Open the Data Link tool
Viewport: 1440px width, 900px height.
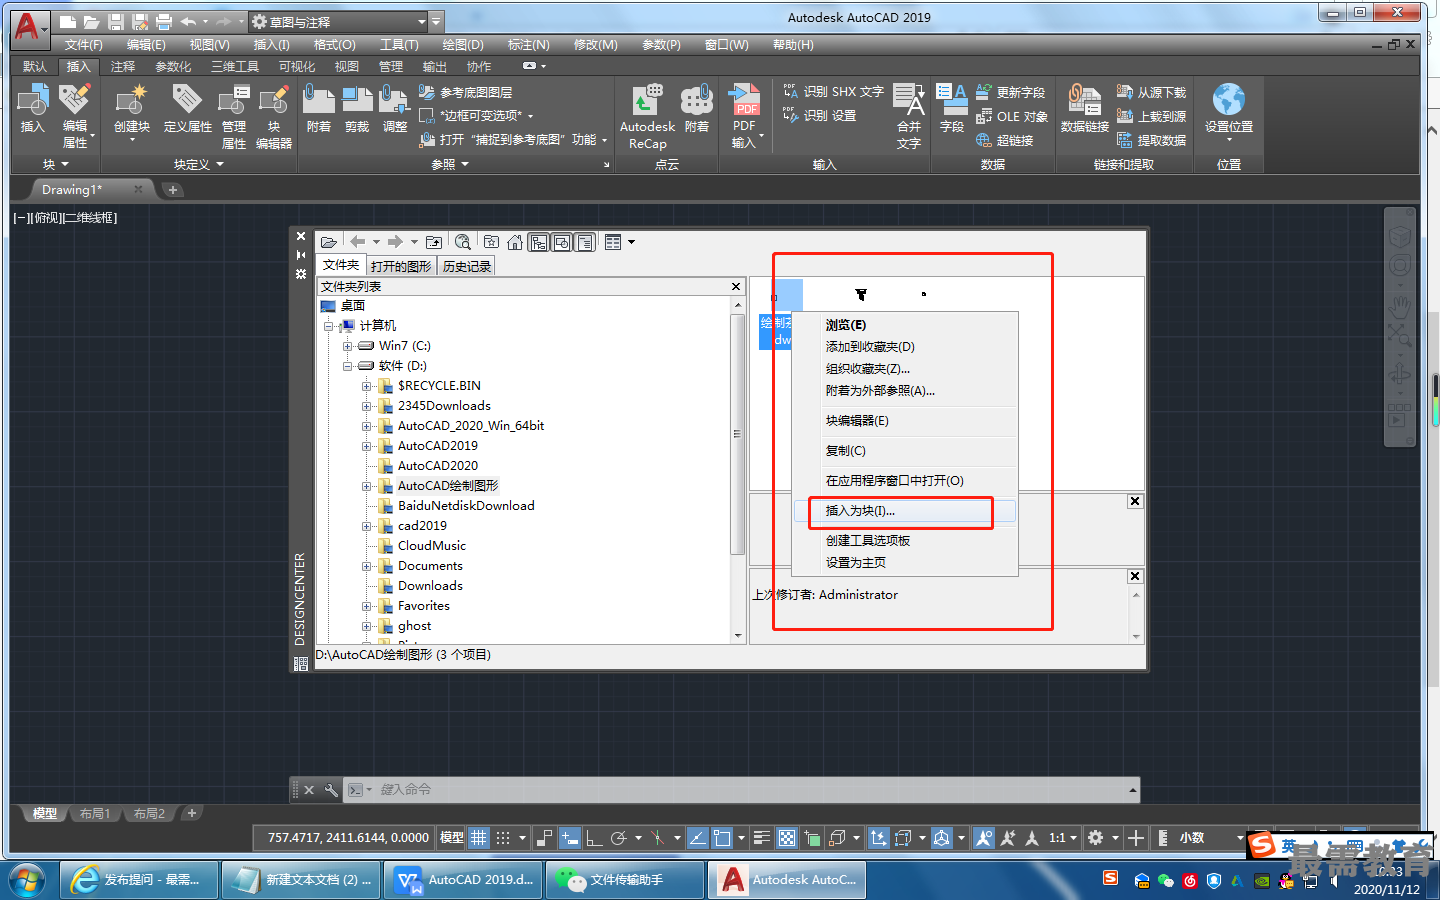(x=1085, y=109)
